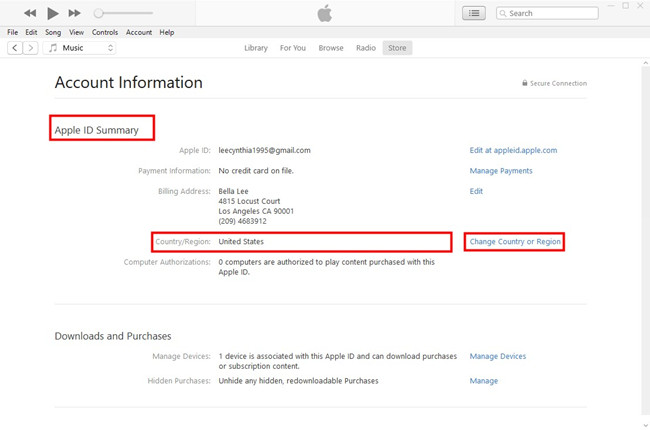Click the phone number (209) 4683912
Viewport: 650px width, 430px height.
(243, 221)
